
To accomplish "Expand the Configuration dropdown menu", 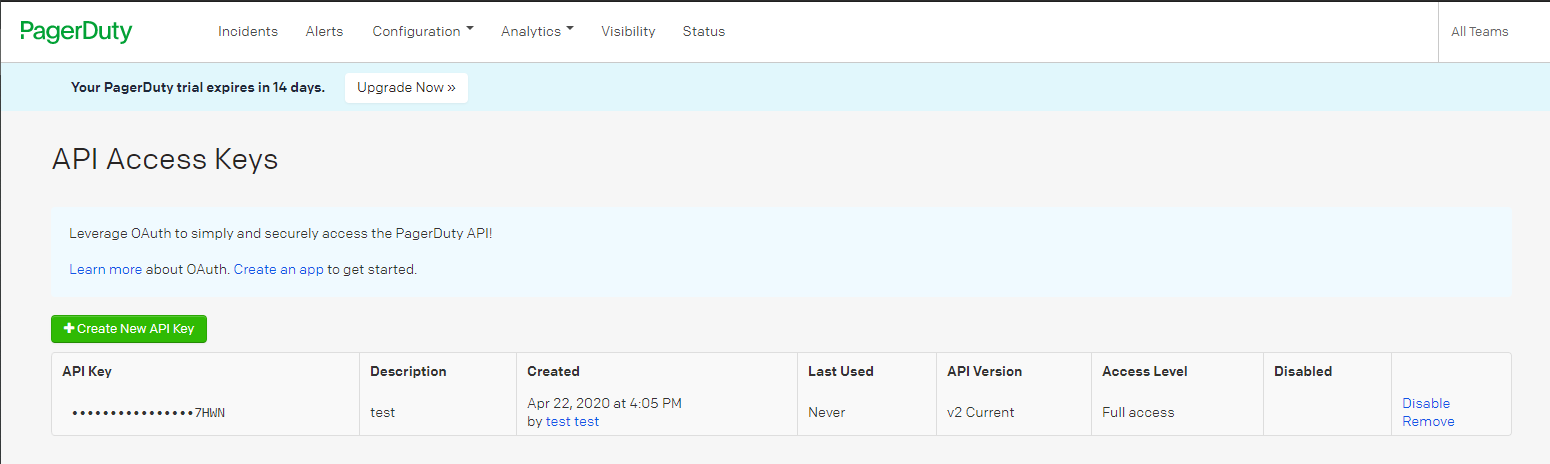I will click(423, 31).
